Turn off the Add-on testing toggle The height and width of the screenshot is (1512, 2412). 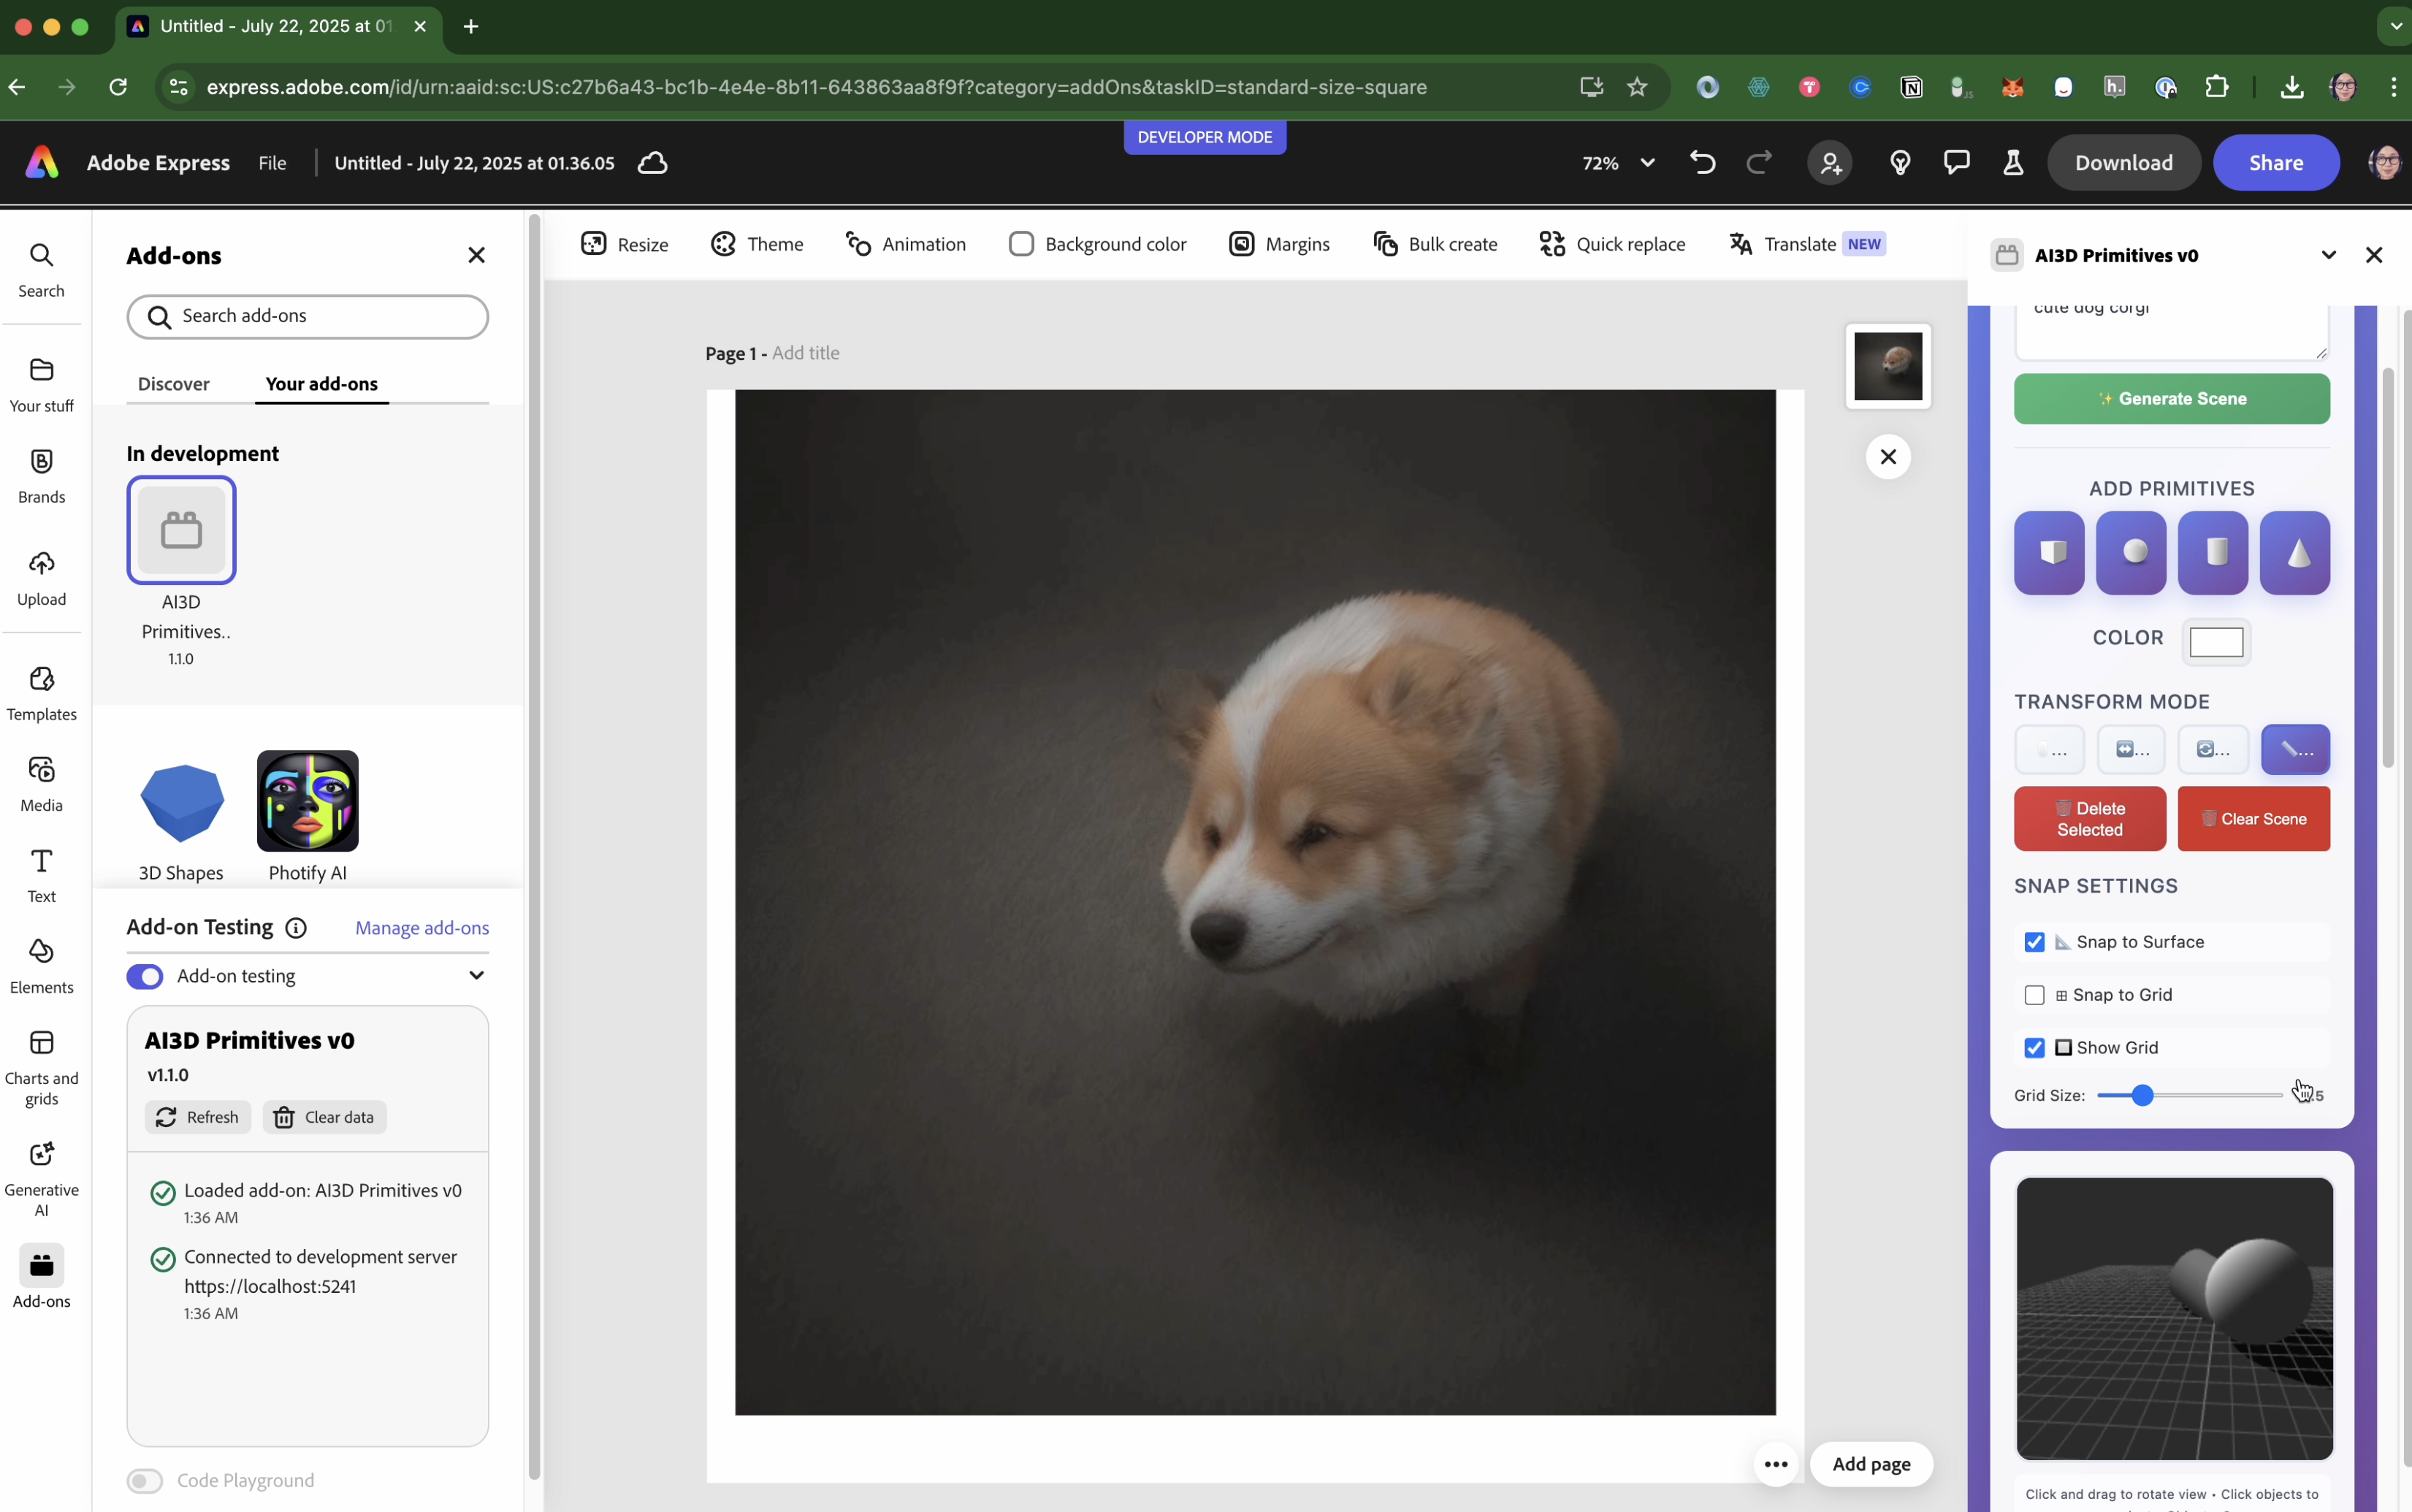point(145,976)
